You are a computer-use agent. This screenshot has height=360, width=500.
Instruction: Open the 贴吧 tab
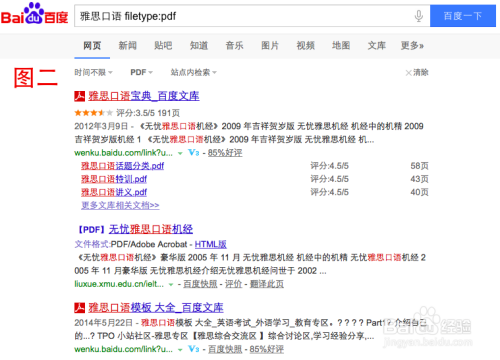click(163, 46)
